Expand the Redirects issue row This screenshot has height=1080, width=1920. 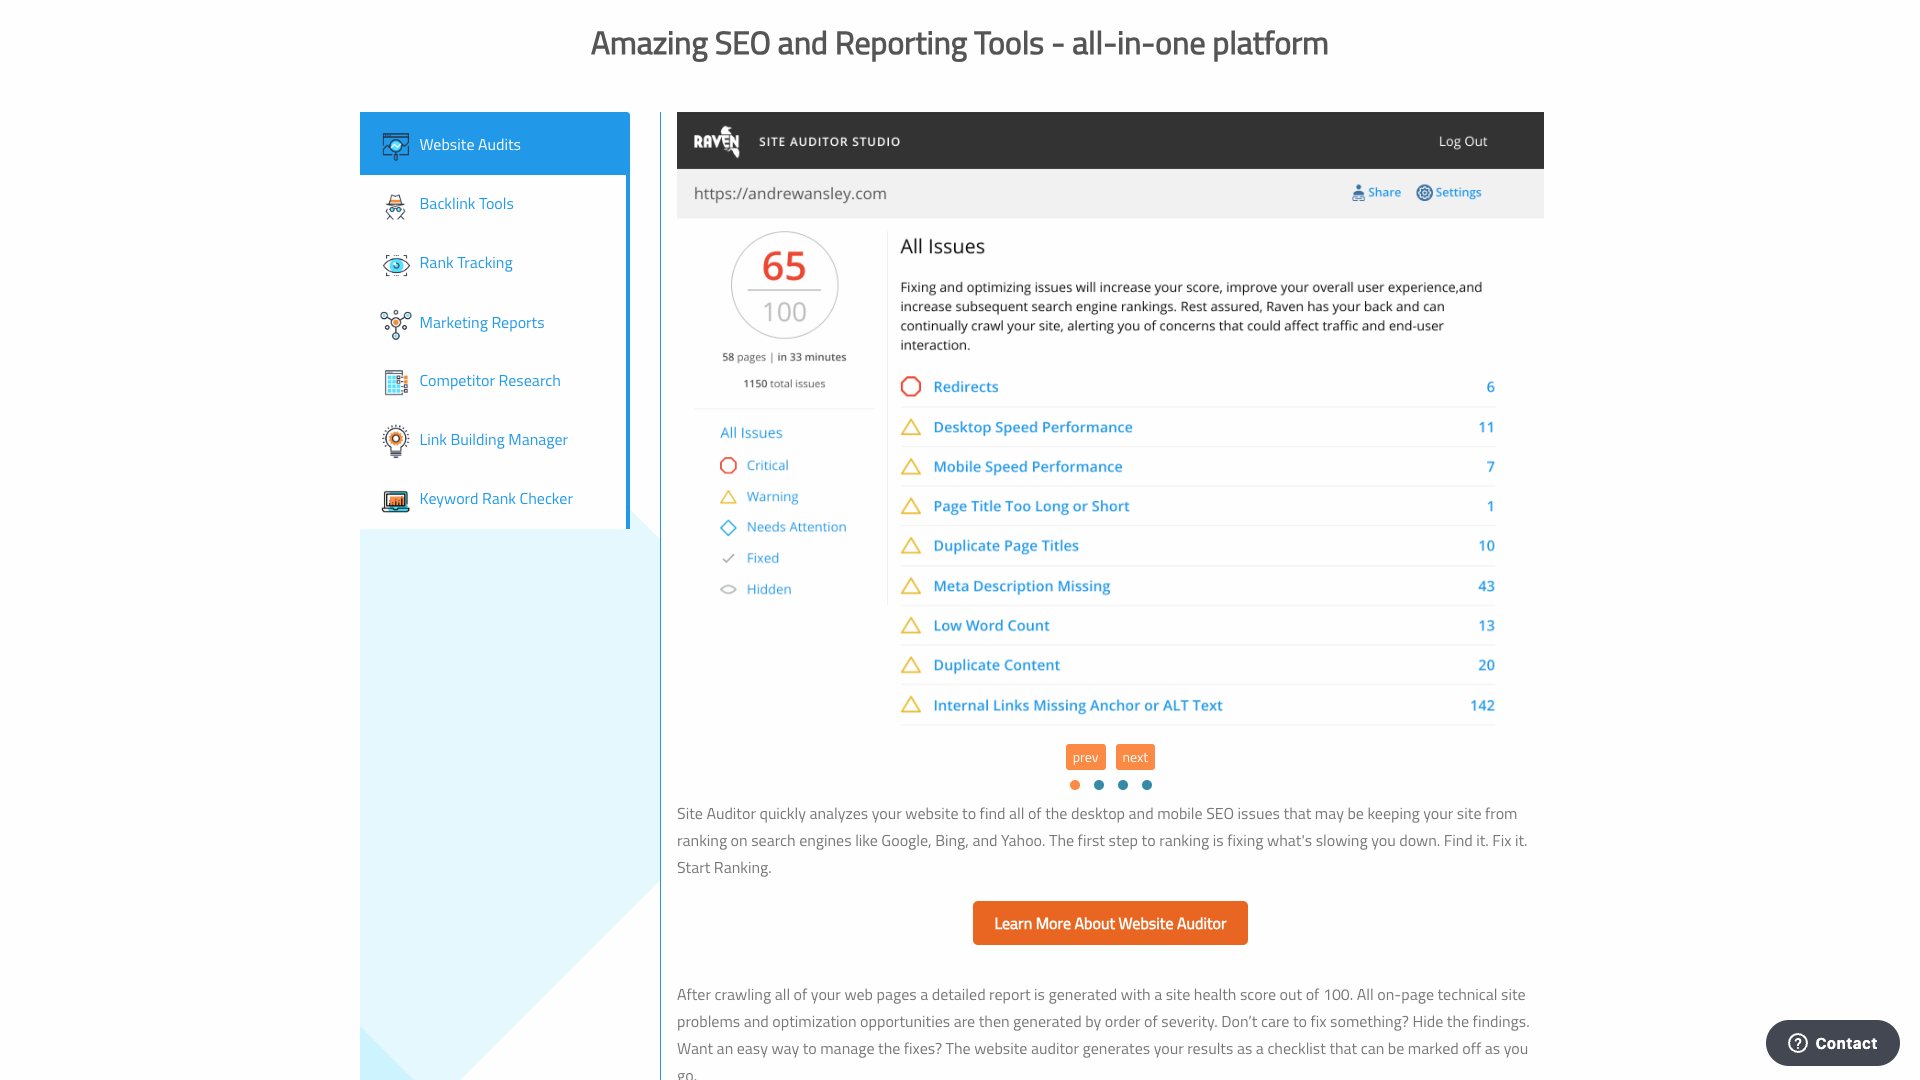click(x=965, y=387)
